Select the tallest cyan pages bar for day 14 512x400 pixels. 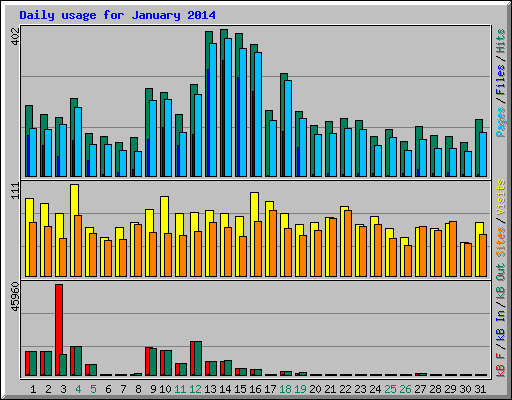[228, 107]
